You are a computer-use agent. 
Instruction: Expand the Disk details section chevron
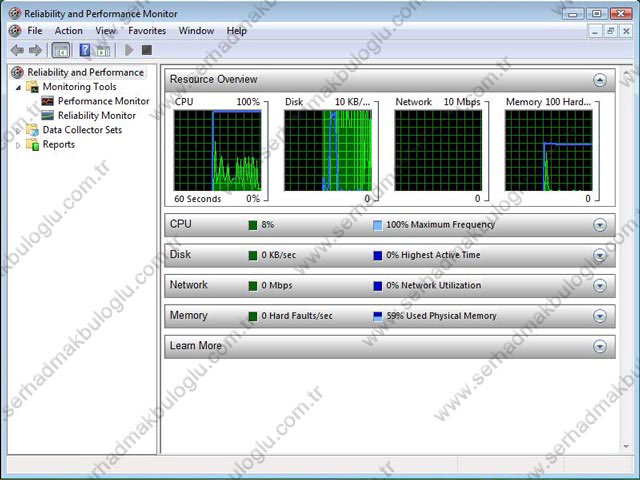click(x=600, y=256)
